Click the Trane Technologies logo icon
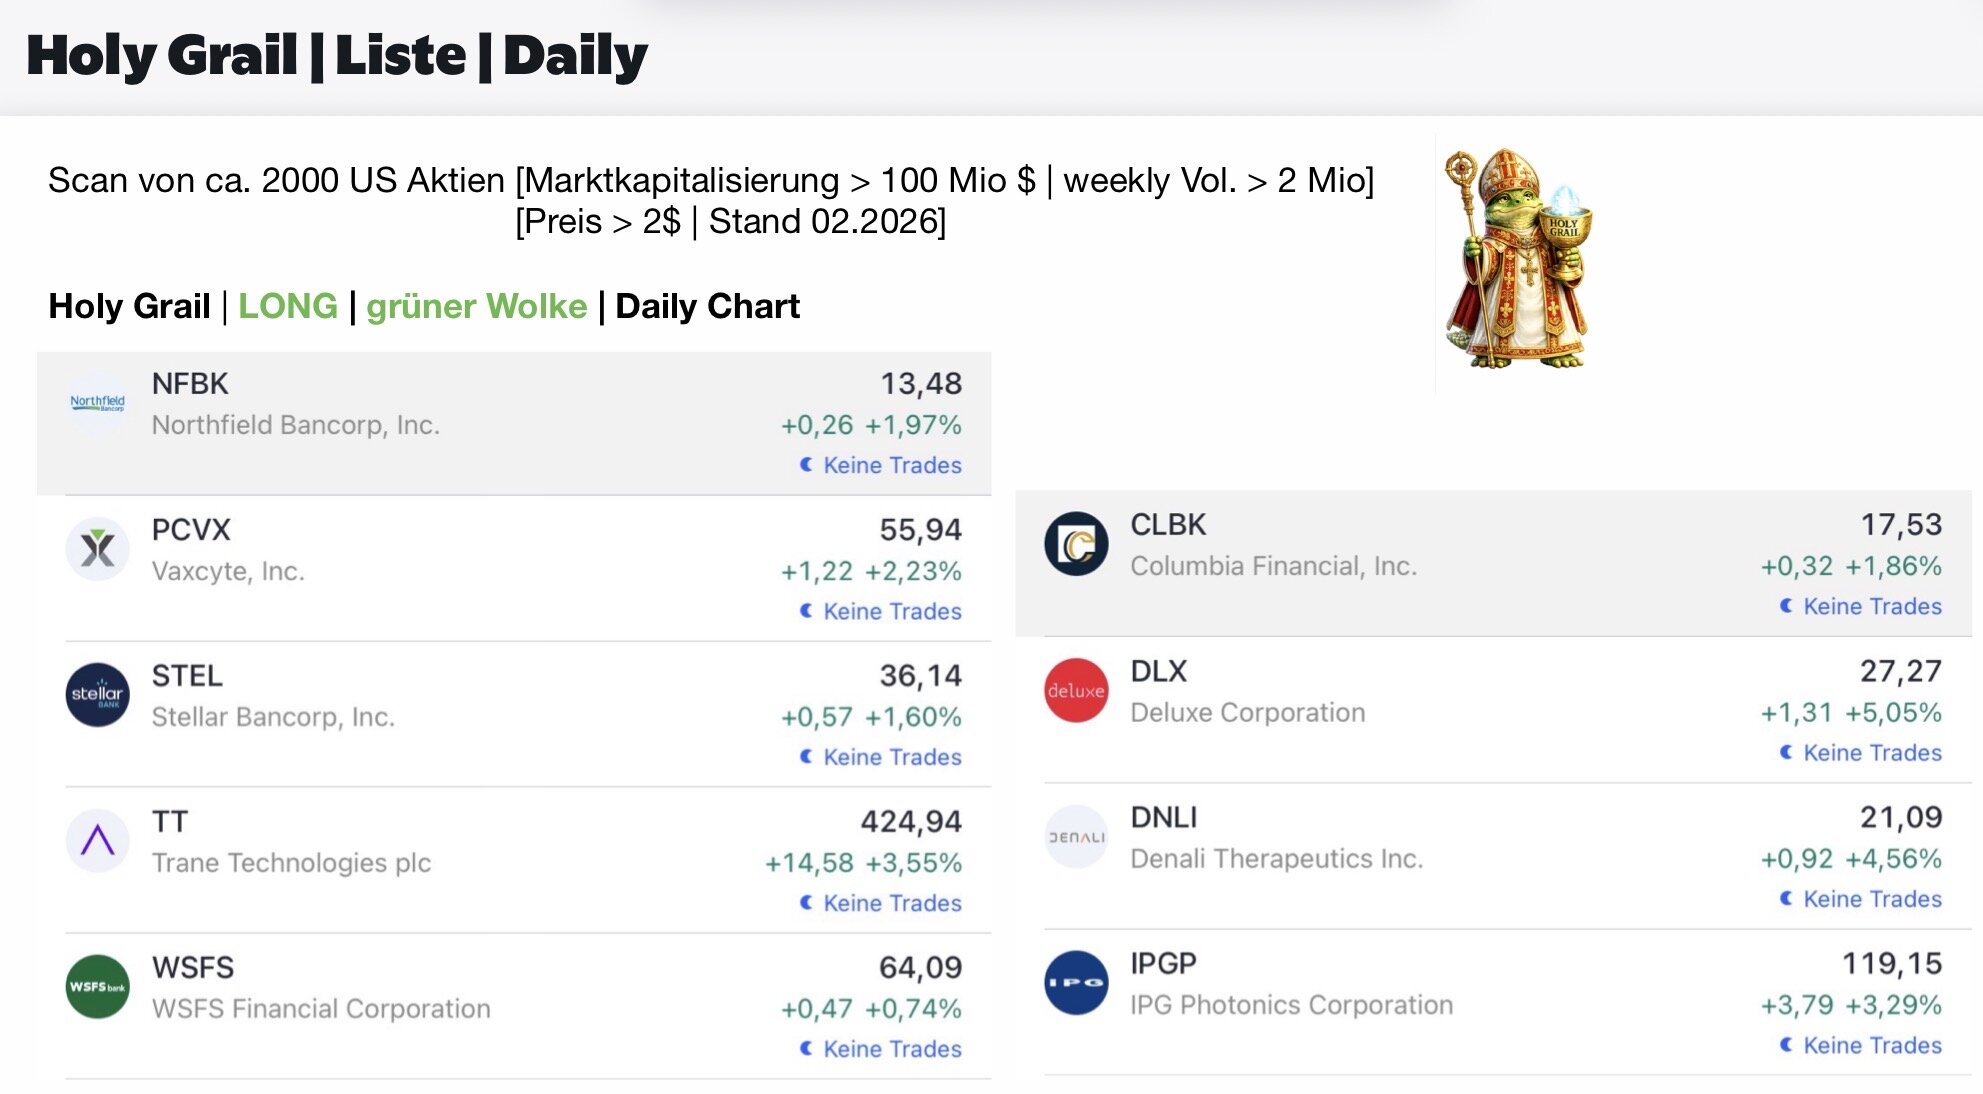Viewport: 1983px width, 1094px height. click(x=97, y=841)
